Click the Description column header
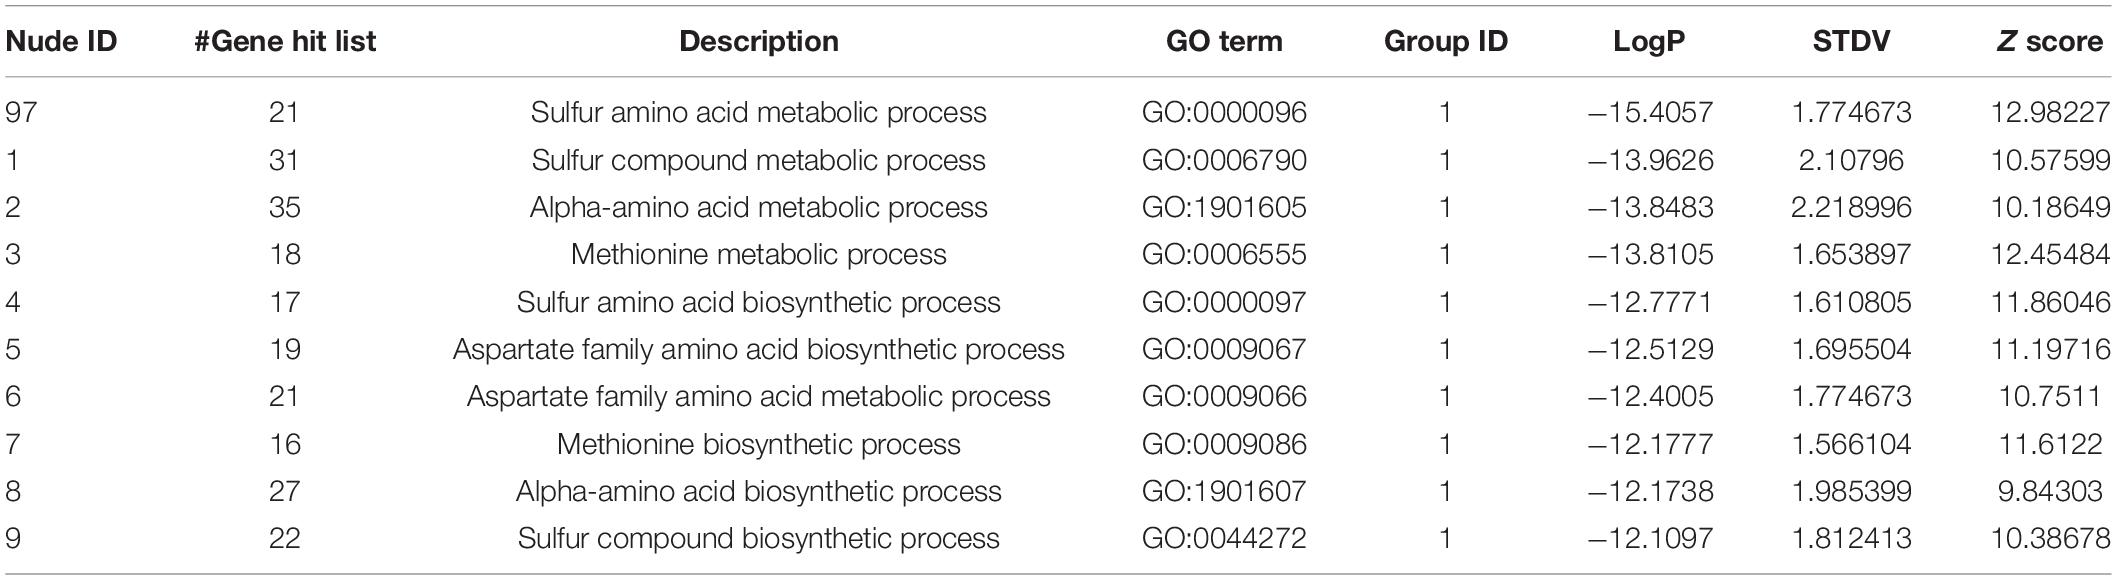The width and height of the screenshot is (2117, 580). [x=759, y=41]
